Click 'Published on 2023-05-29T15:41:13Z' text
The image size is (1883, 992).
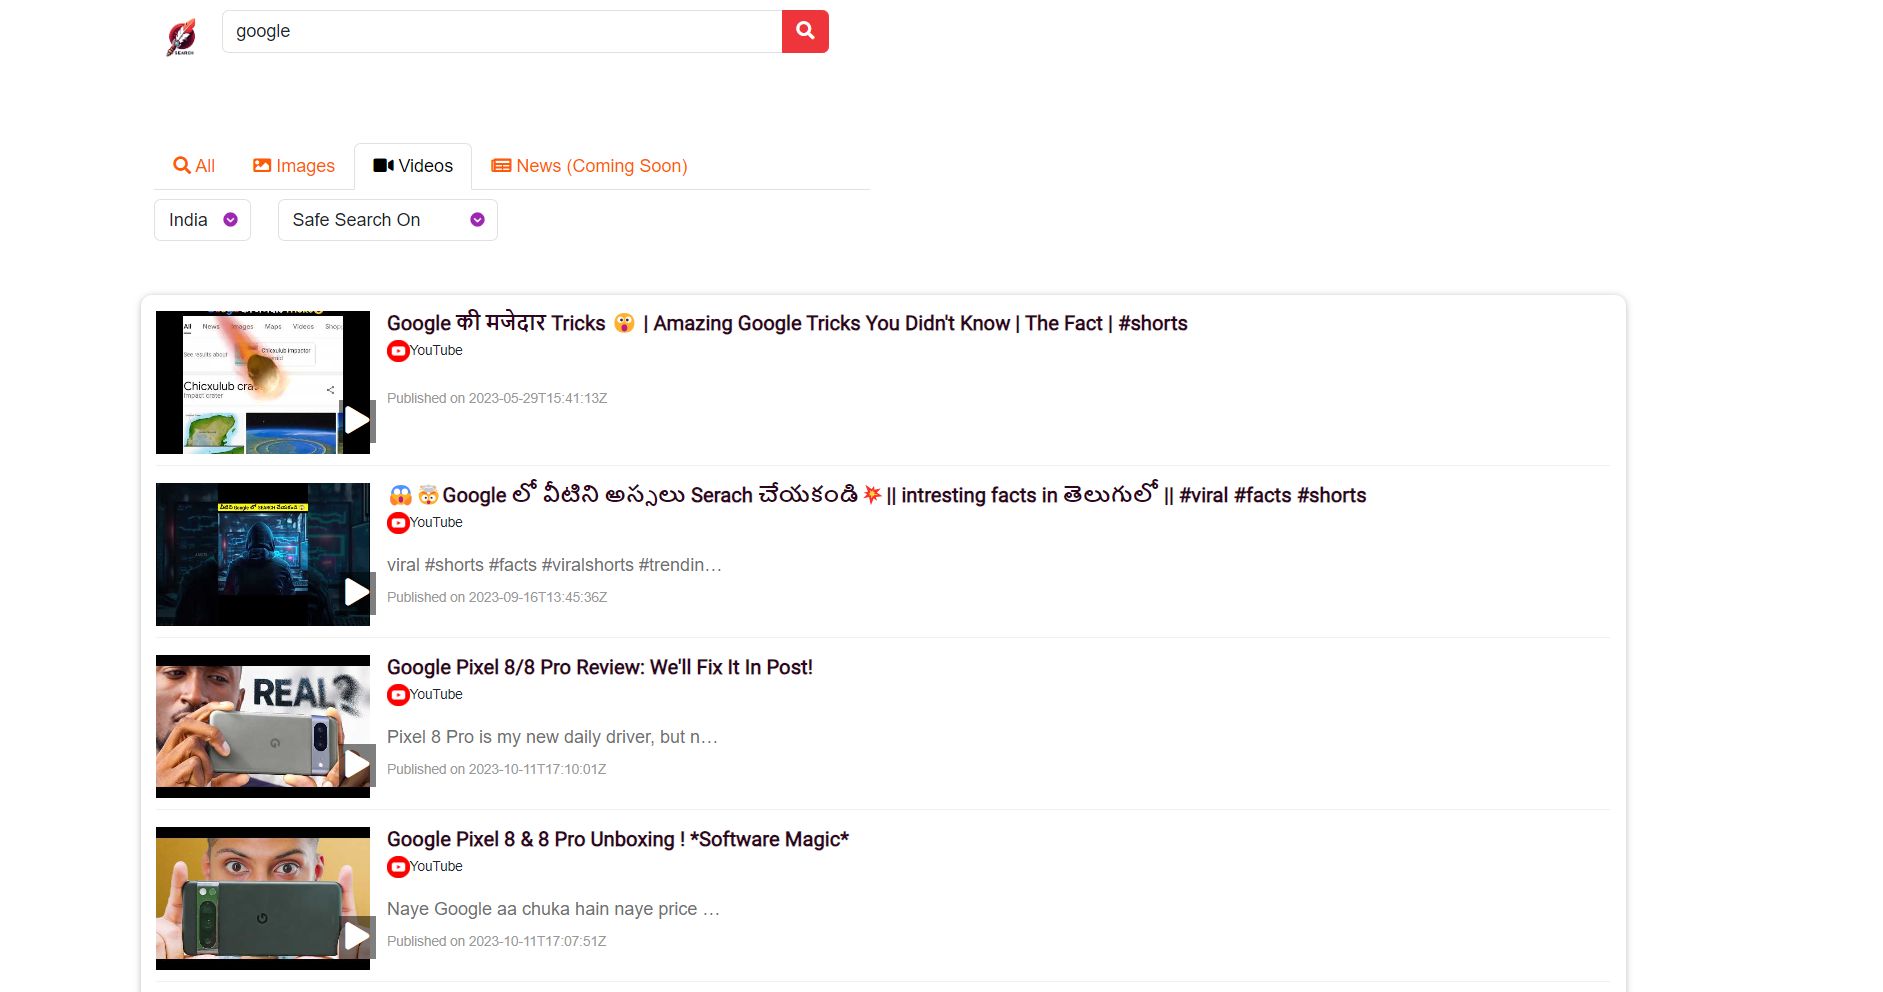click(x=497, y=398)
